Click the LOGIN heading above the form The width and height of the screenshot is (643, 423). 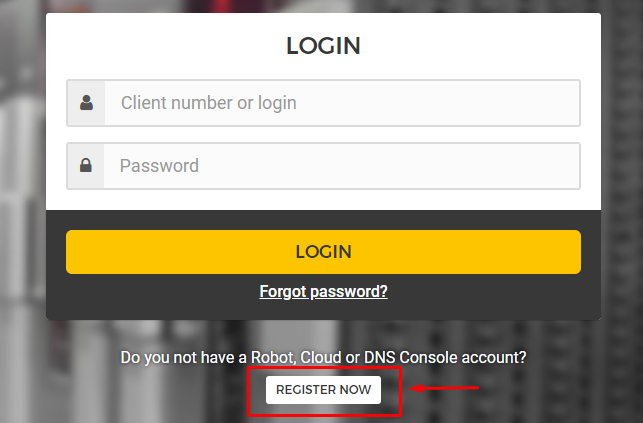323,46
